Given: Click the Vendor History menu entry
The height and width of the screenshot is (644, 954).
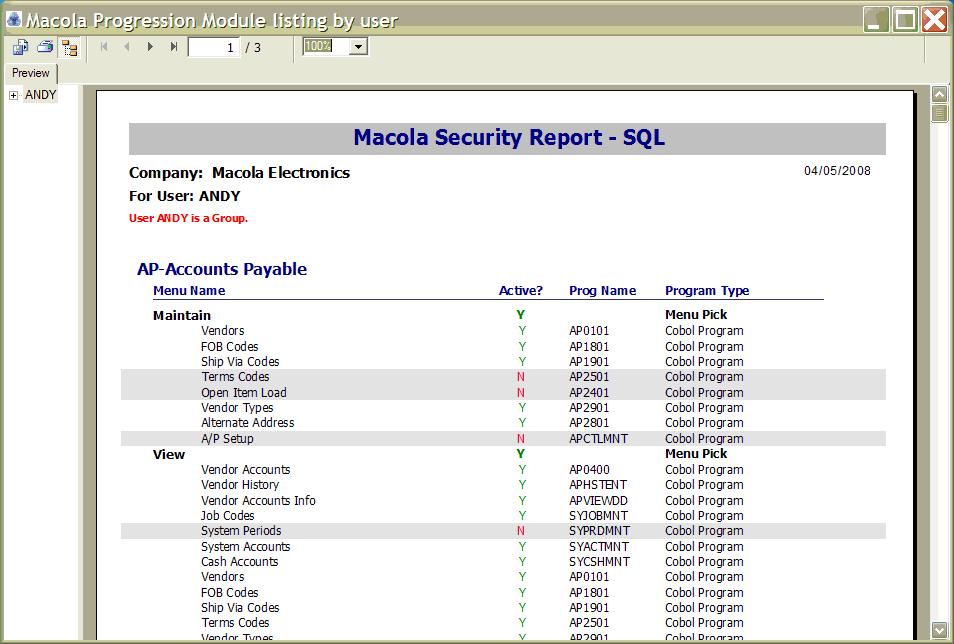Looking at the screenshot, I should pos(240,485).
